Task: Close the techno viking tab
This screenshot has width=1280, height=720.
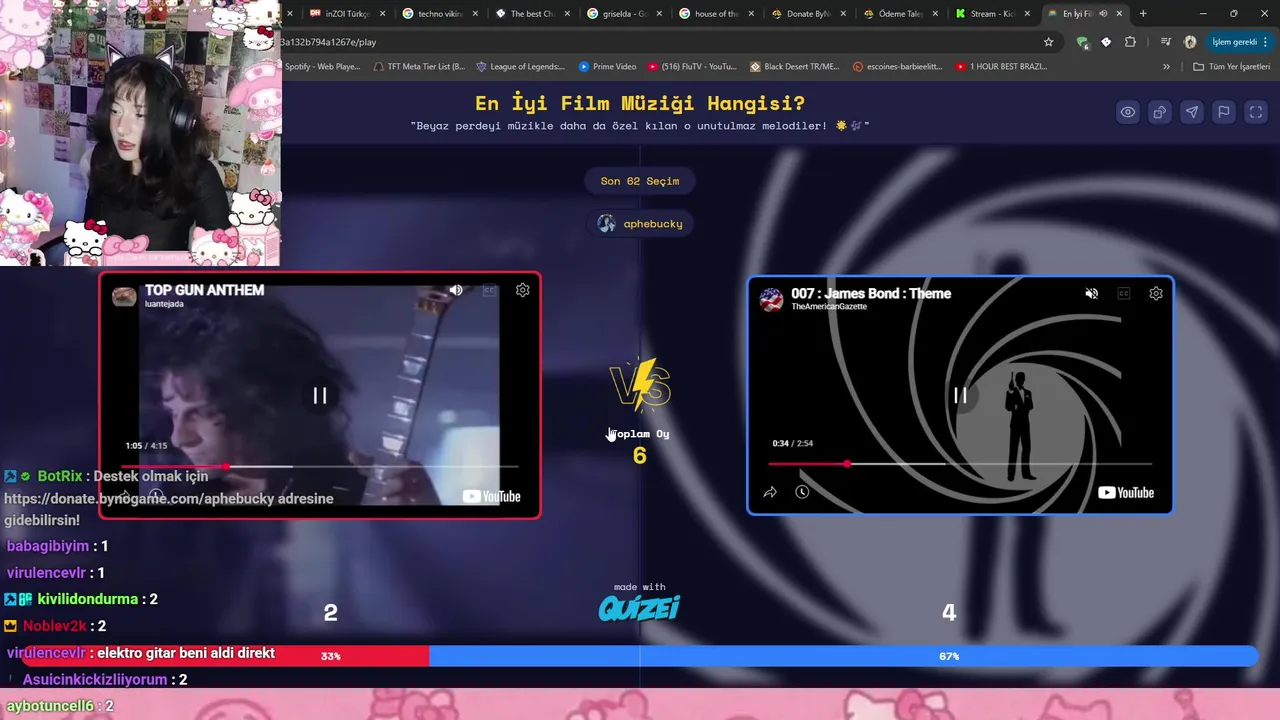Action: [474, 14]
